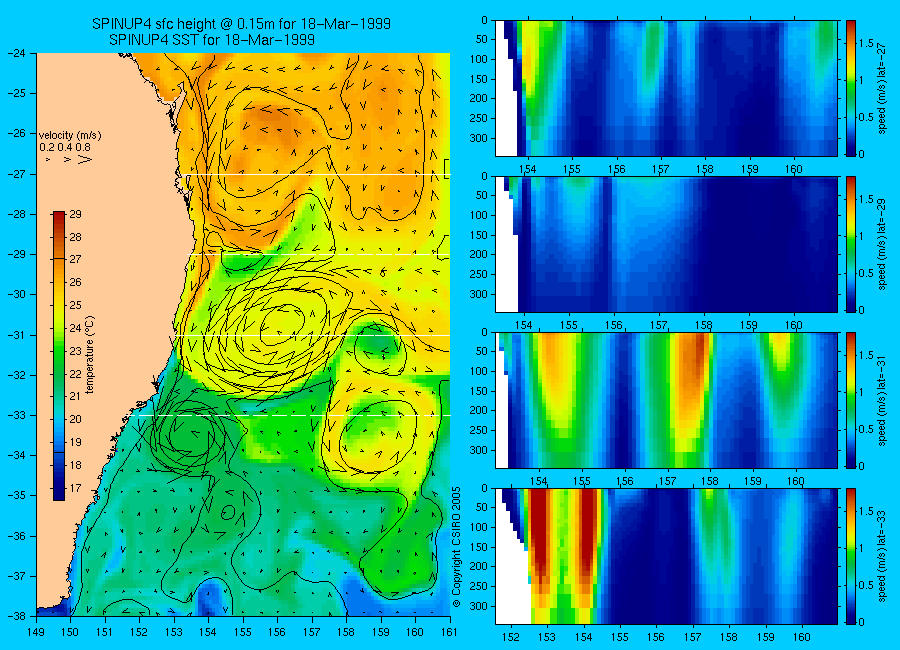Click the cold eddy centre near 153.5E, -33.5 on map
900x650 pixels.
pyautogui.click(x=191, y=435)
